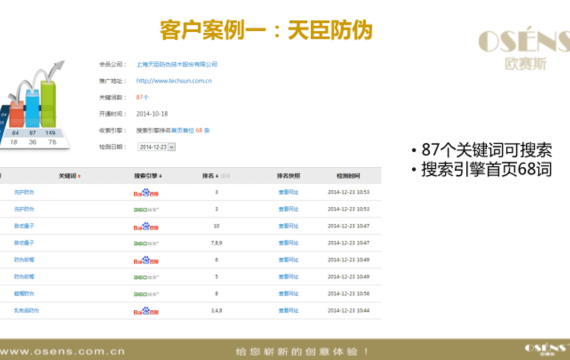Open the http://www.techsun.com.cn link
Viewport: 570px width, 360px height.
click(x=174, y=81)
